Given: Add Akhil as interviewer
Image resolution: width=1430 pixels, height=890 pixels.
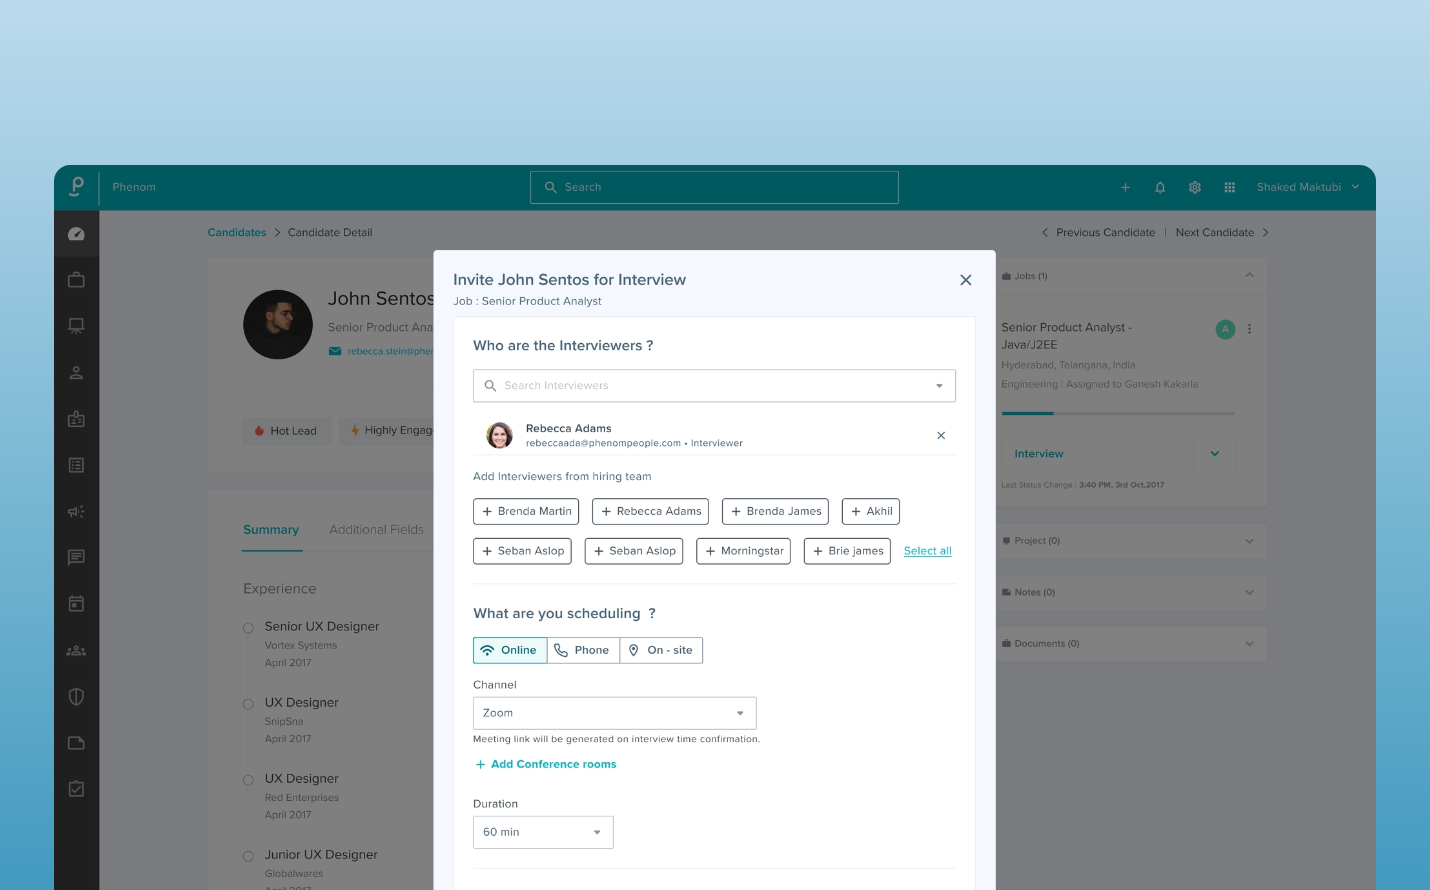Looking at the screenshot, I should click(x=871, y=511).
